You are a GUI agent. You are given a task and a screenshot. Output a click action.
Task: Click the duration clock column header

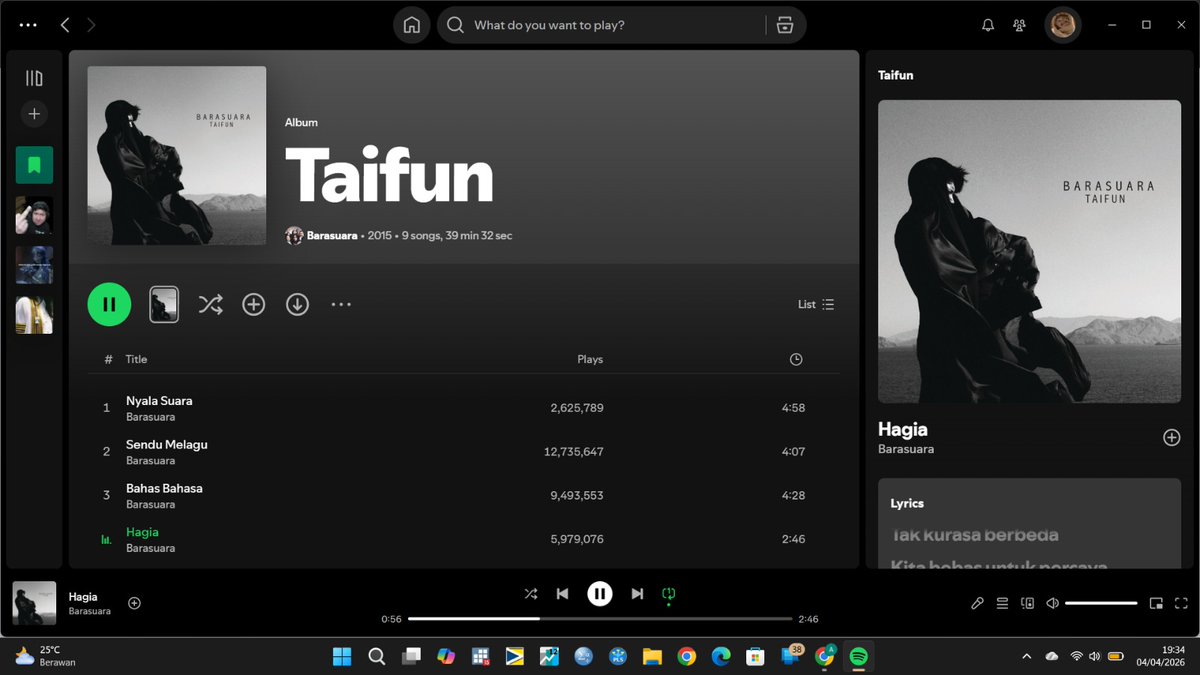(796, 359)
